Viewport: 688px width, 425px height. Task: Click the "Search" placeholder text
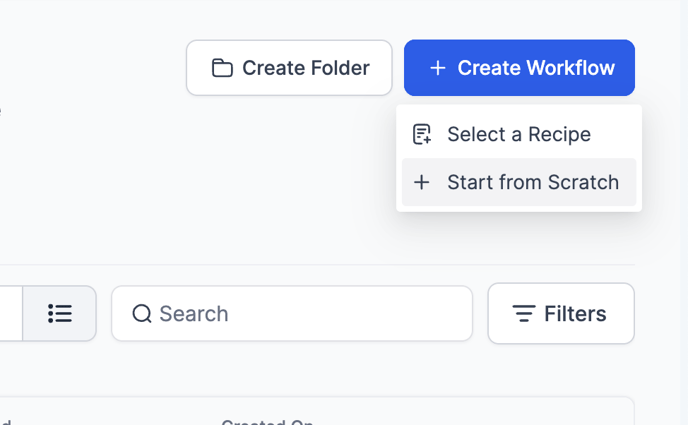click(194, 314)
